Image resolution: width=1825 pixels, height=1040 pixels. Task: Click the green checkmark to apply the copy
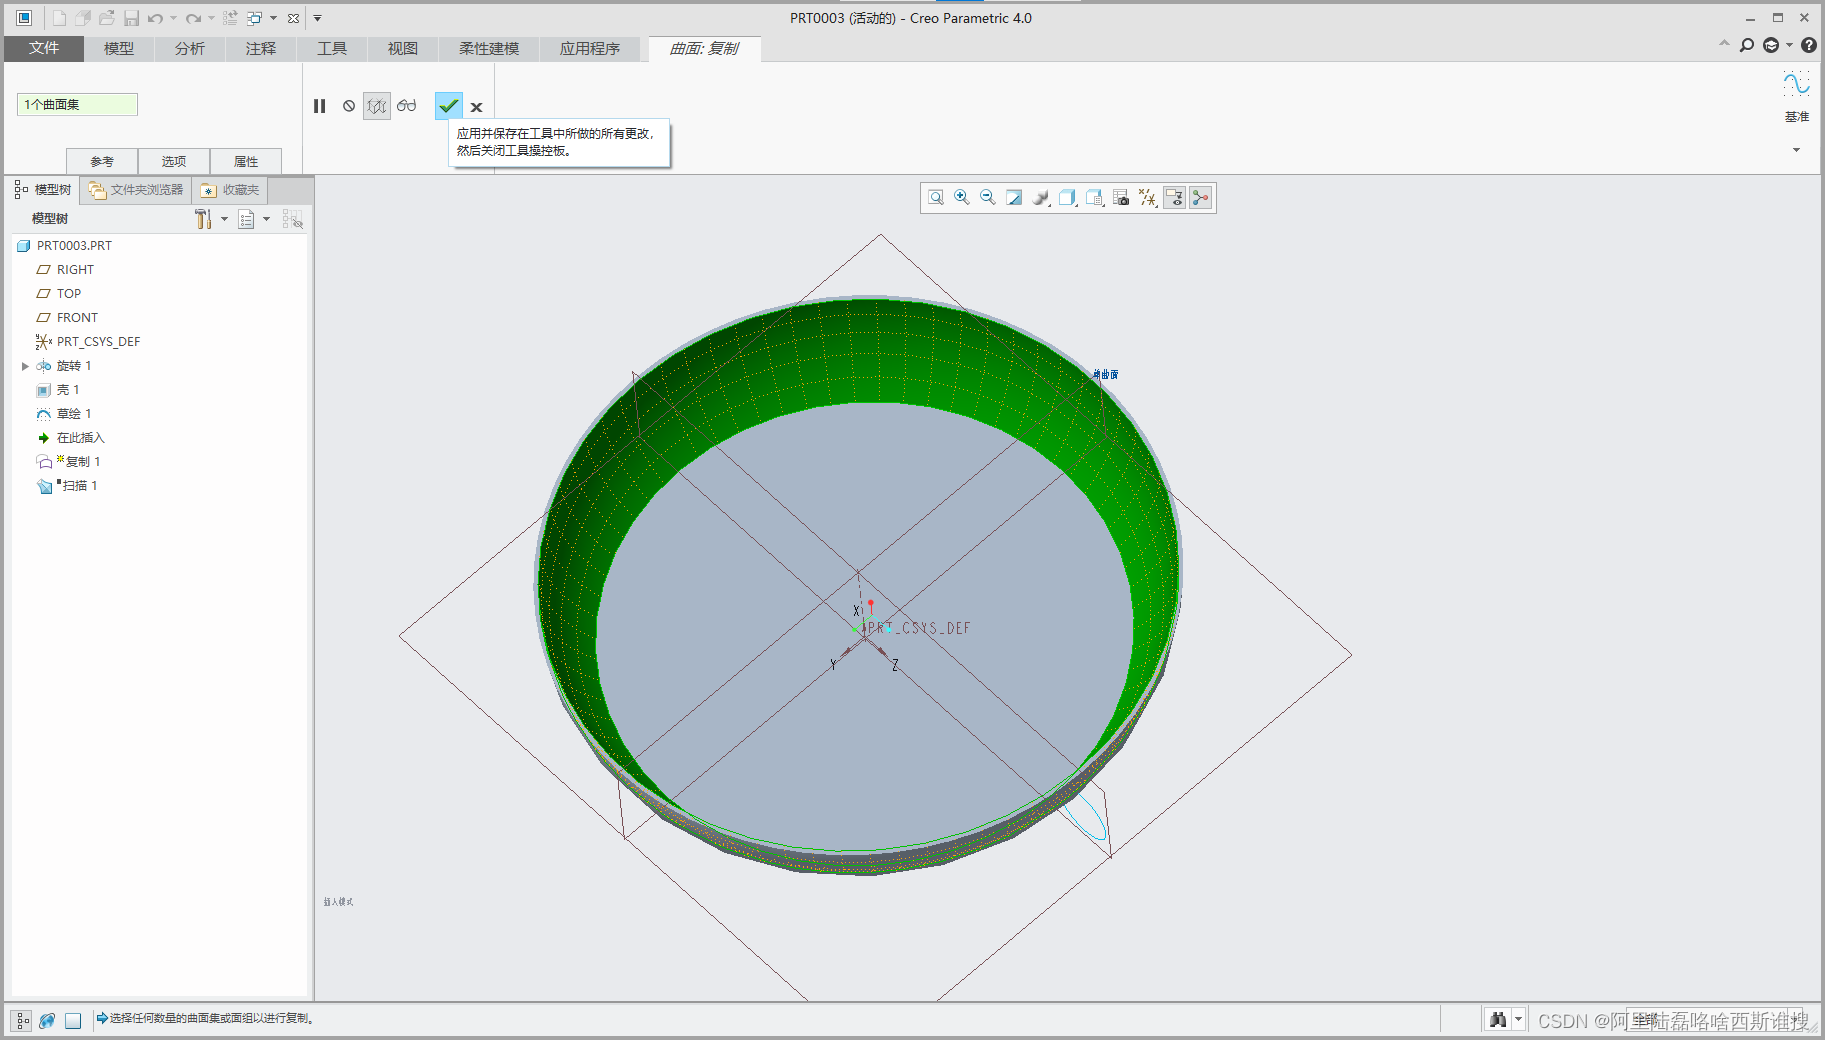[449, 105]
